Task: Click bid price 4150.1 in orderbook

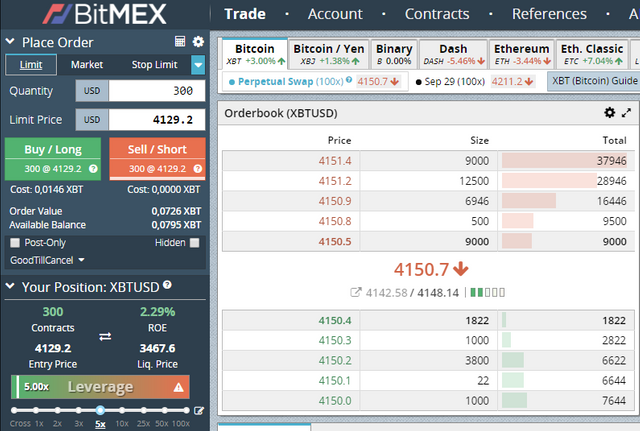Action: pyautogui.click(x=335, y=381)
